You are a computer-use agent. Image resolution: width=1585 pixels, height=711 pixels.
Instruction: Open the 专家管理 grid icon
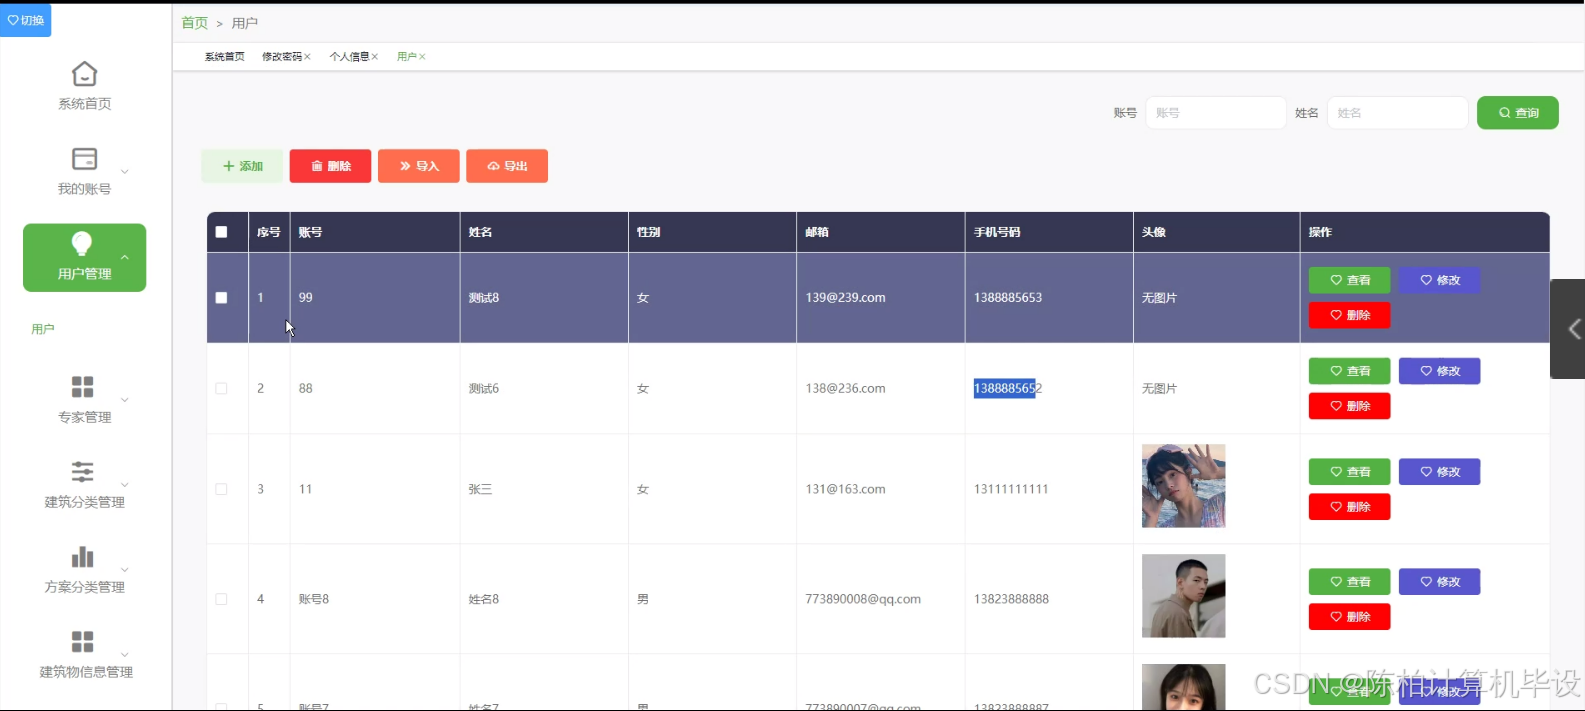tap(83, 387)
